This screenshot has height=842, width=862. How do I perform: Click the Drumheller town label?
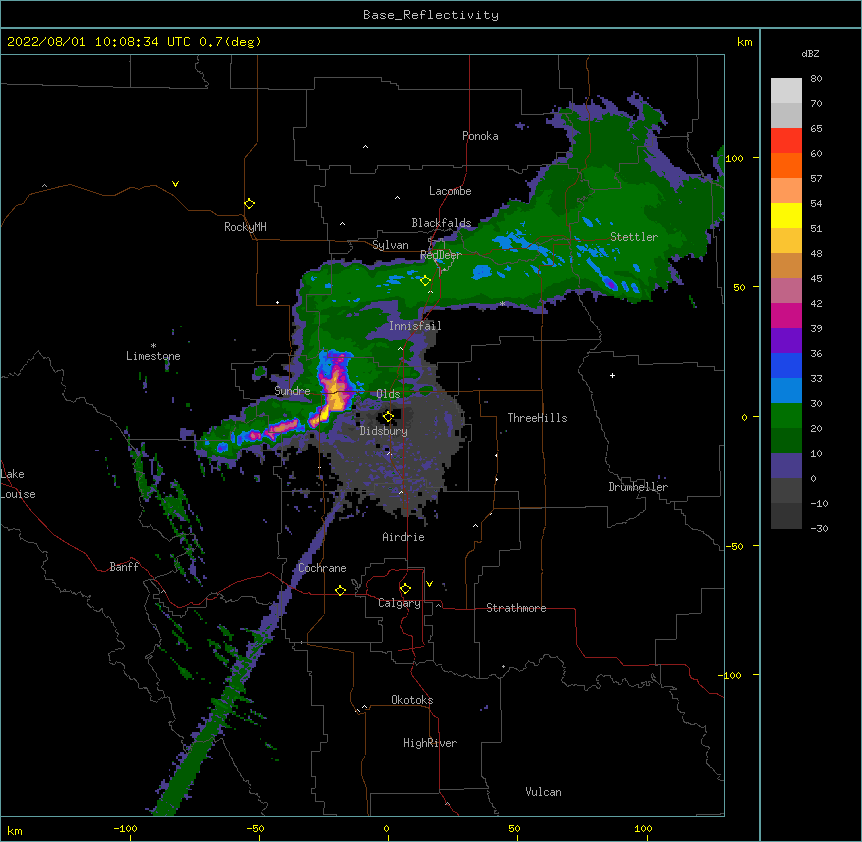tap(638, 486)
